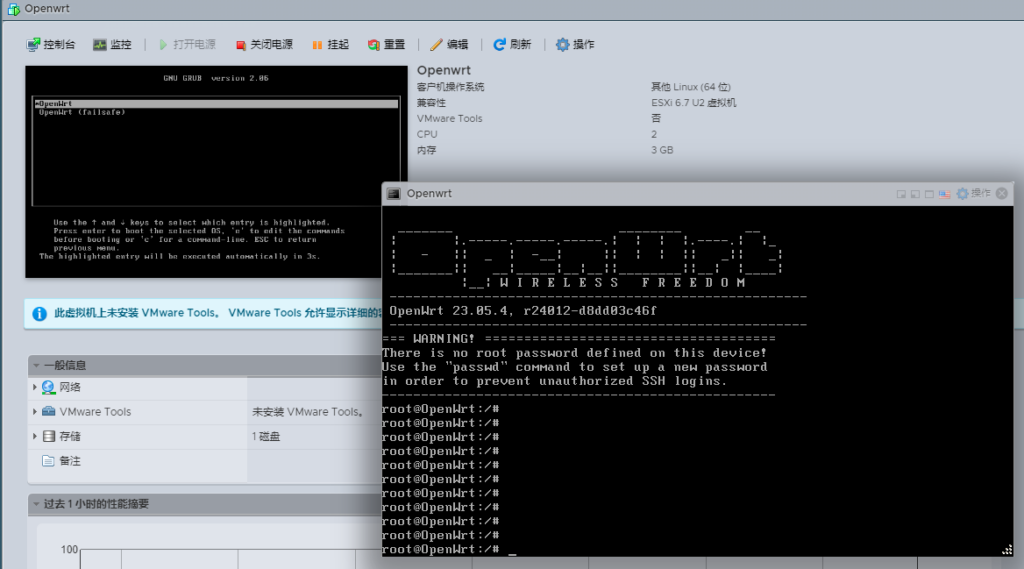Expand the 存储 storage row

click(x=35, y=436)
